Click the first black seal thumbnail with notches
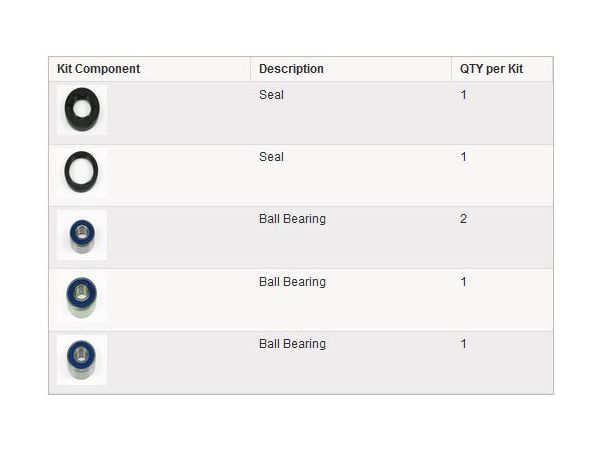Screen dimensions: 600x450 (82, 110)
